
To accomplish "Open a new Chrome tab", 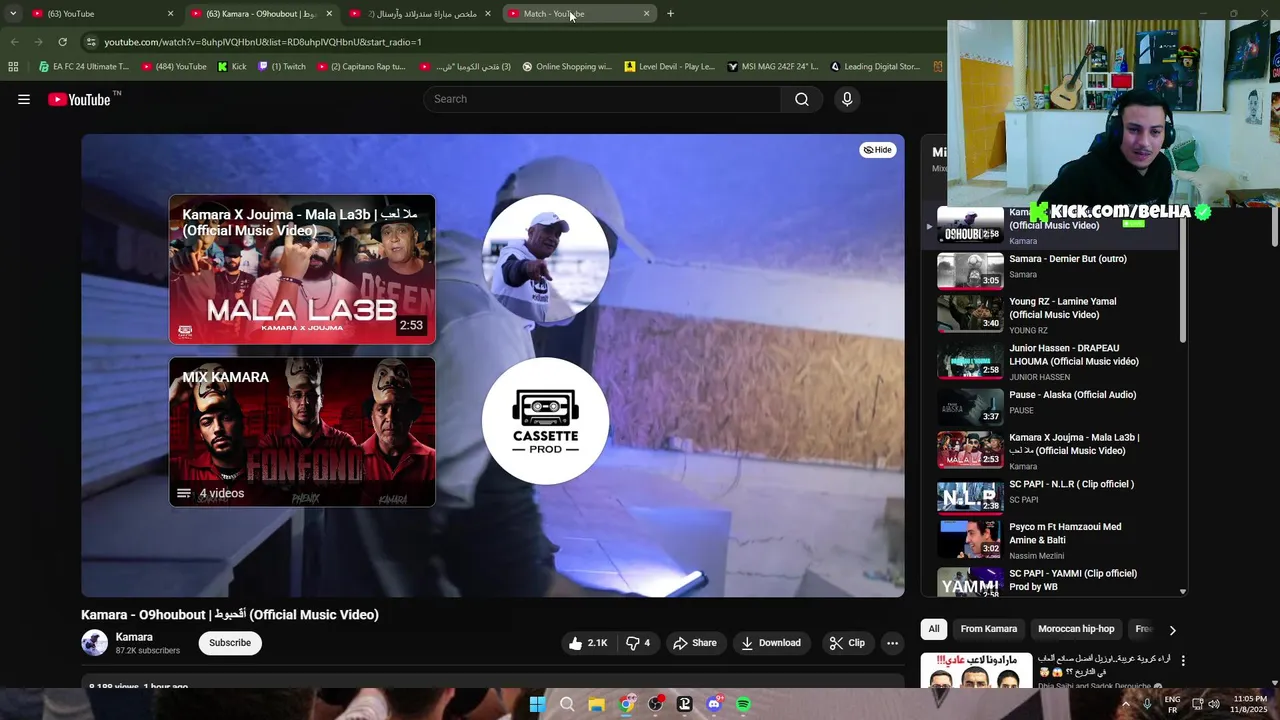I will (x=670, y=14).
